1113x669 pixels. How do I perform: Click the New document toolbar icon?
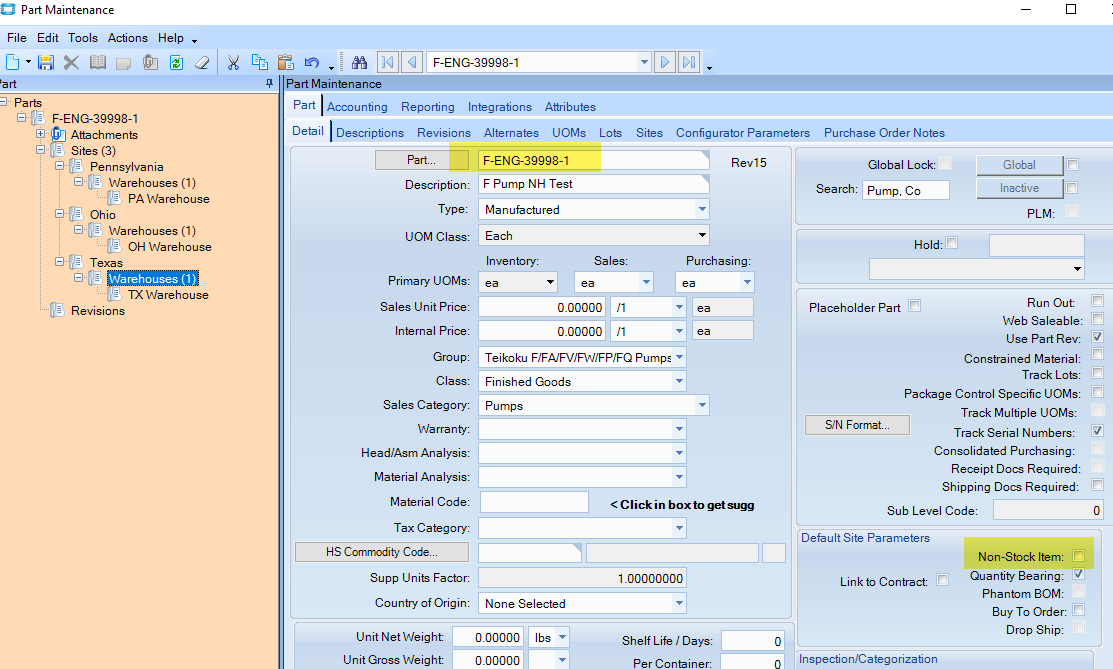pyautogui.click(x=12, y=62)
